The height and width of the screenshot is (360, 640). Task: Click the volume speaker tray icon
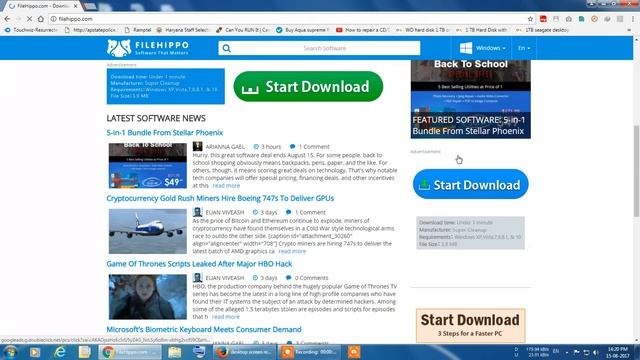click(x=596, y=352)
